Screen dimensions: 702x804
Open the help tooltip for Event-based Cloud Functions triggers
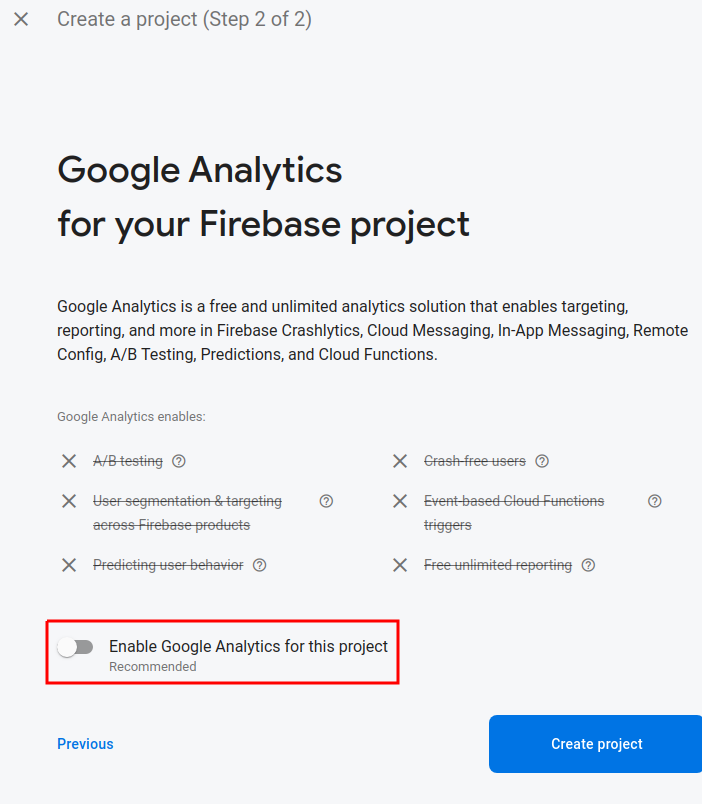[655, 501]
